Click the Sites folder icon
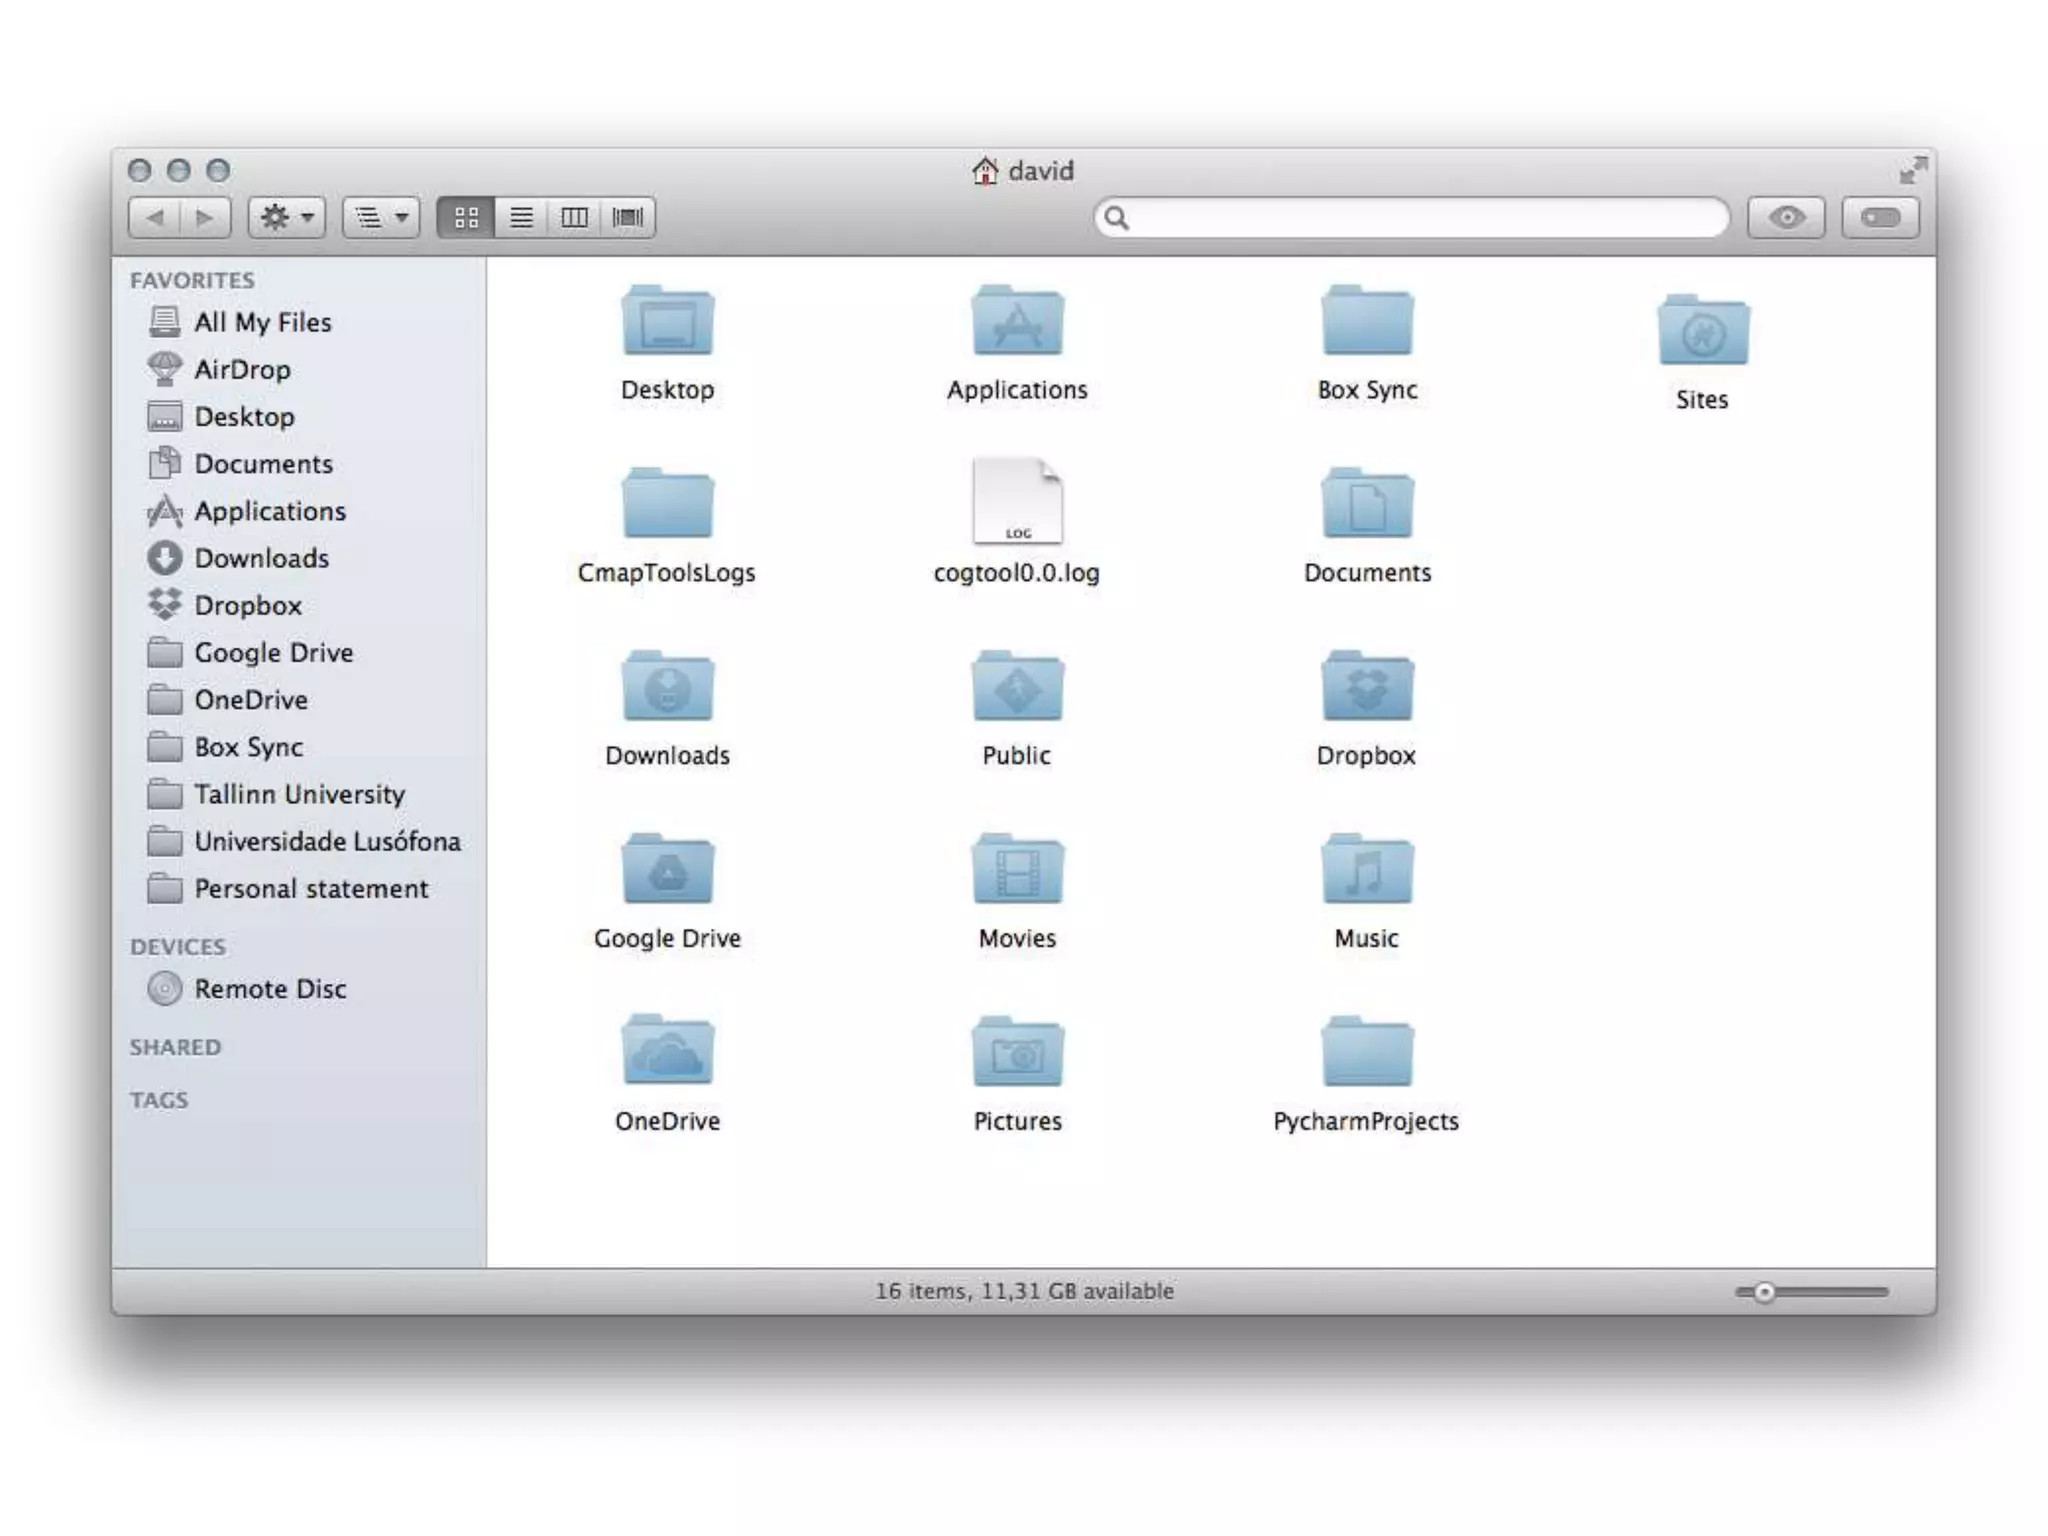Screen dimensions: 2048x1536 (1702, 332)
